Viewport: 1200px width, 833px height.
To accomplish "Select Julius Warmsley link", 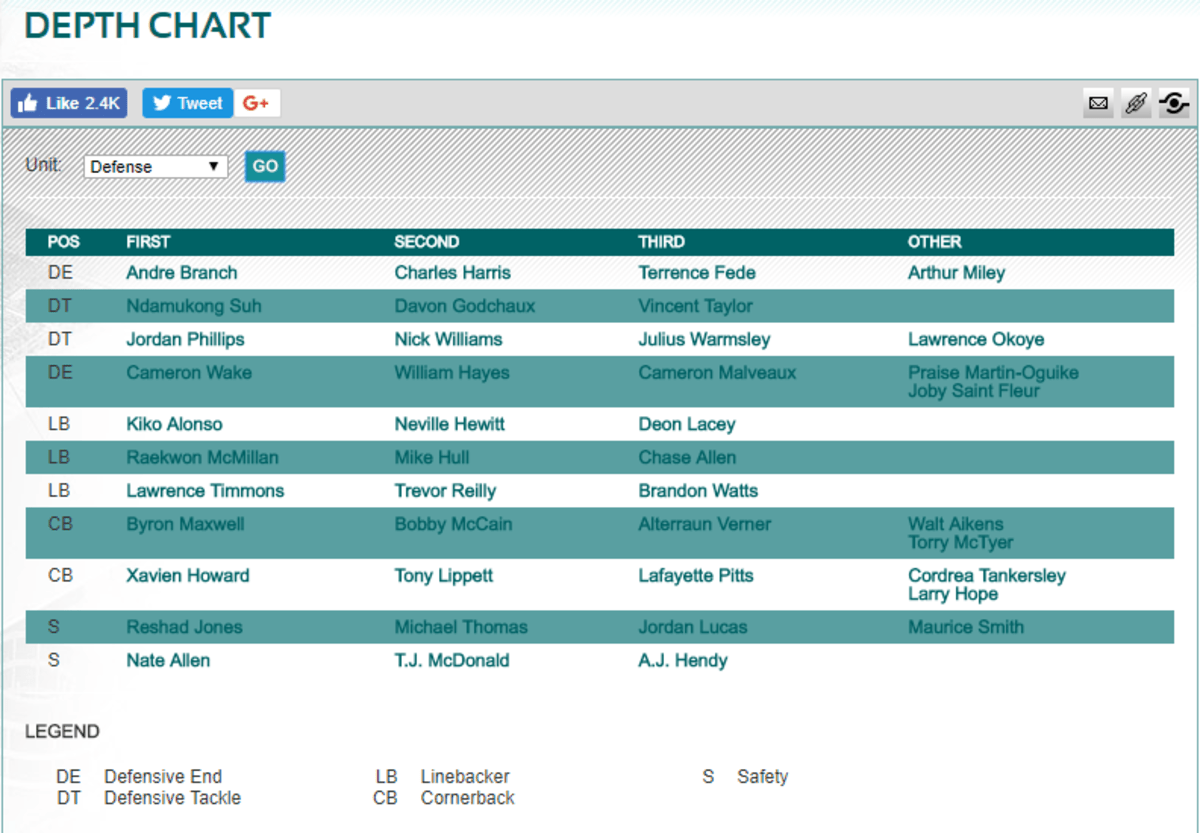I will (x=704, y=339).
